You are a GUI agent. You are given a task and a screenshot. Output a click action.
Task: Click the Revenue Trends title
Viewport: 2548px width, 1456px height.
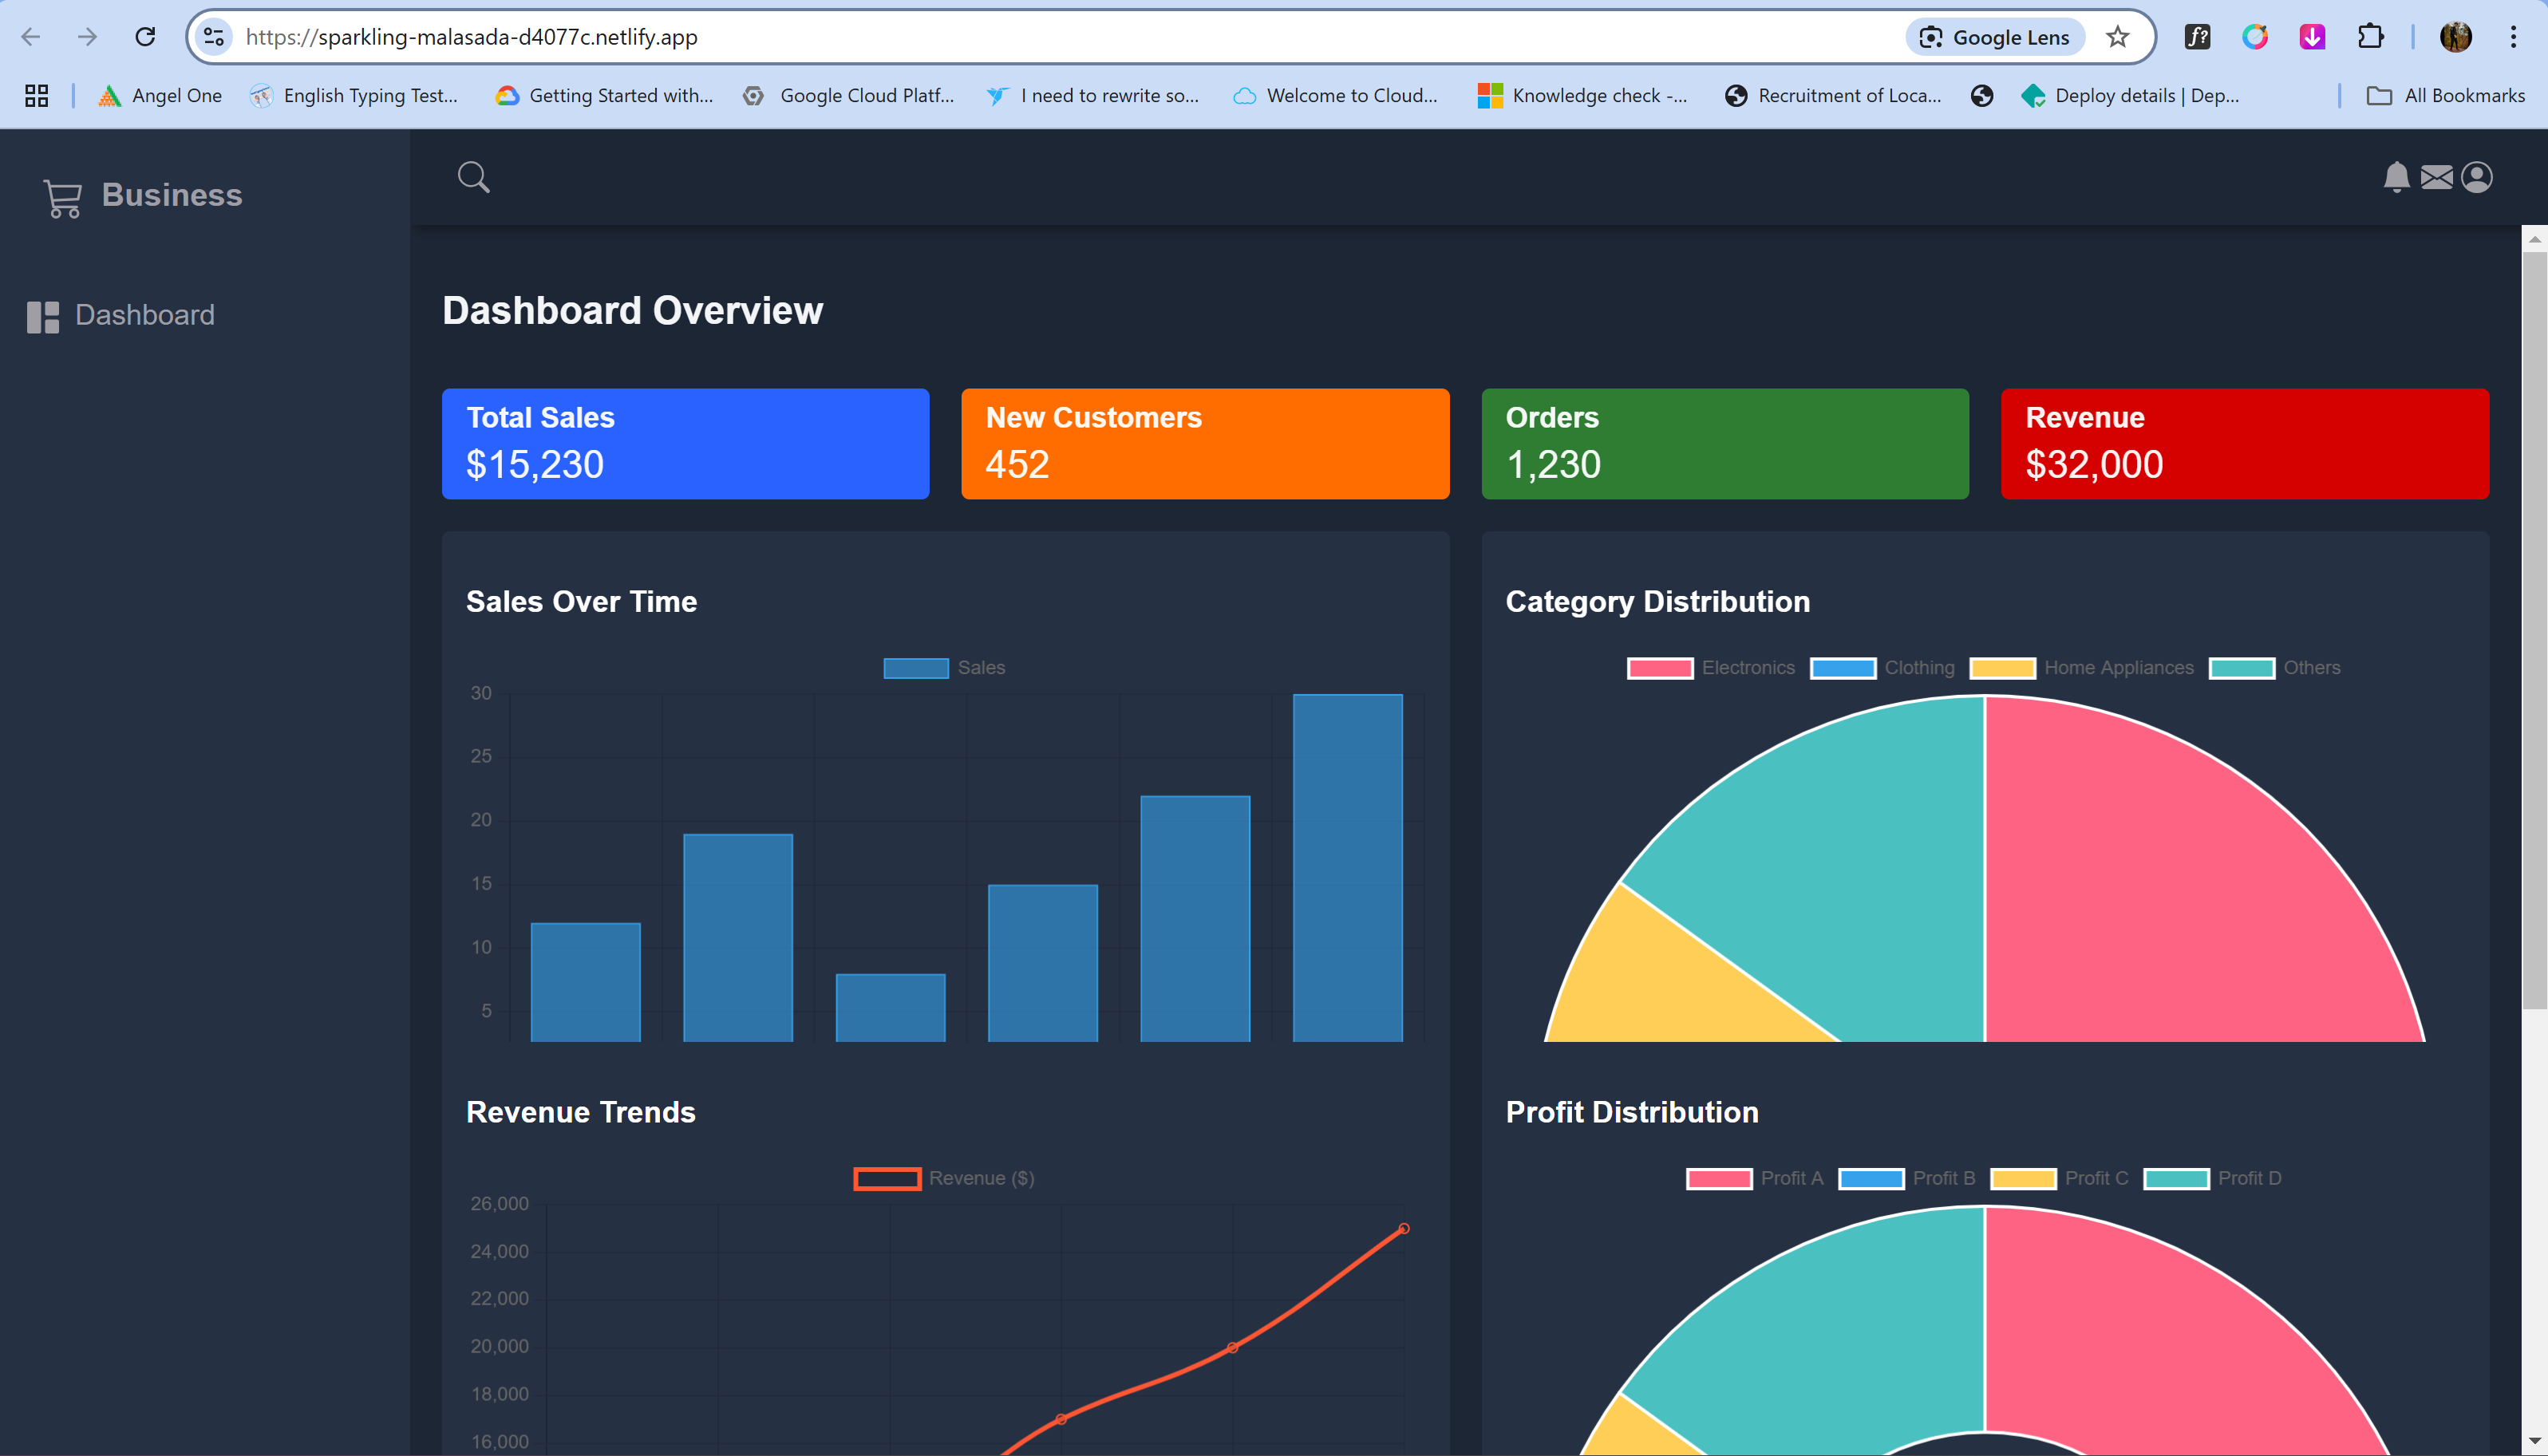tap(580, 1112)
